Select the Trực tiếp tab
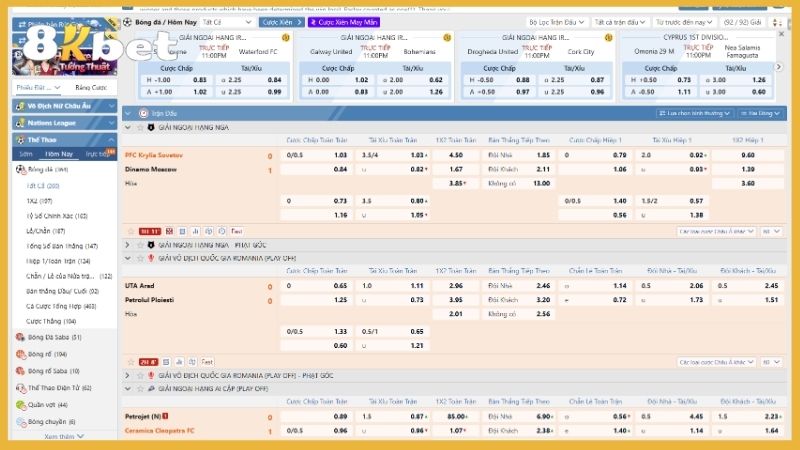Image resolution: width=800 pixels, height=450 pixels. [98, 154]
